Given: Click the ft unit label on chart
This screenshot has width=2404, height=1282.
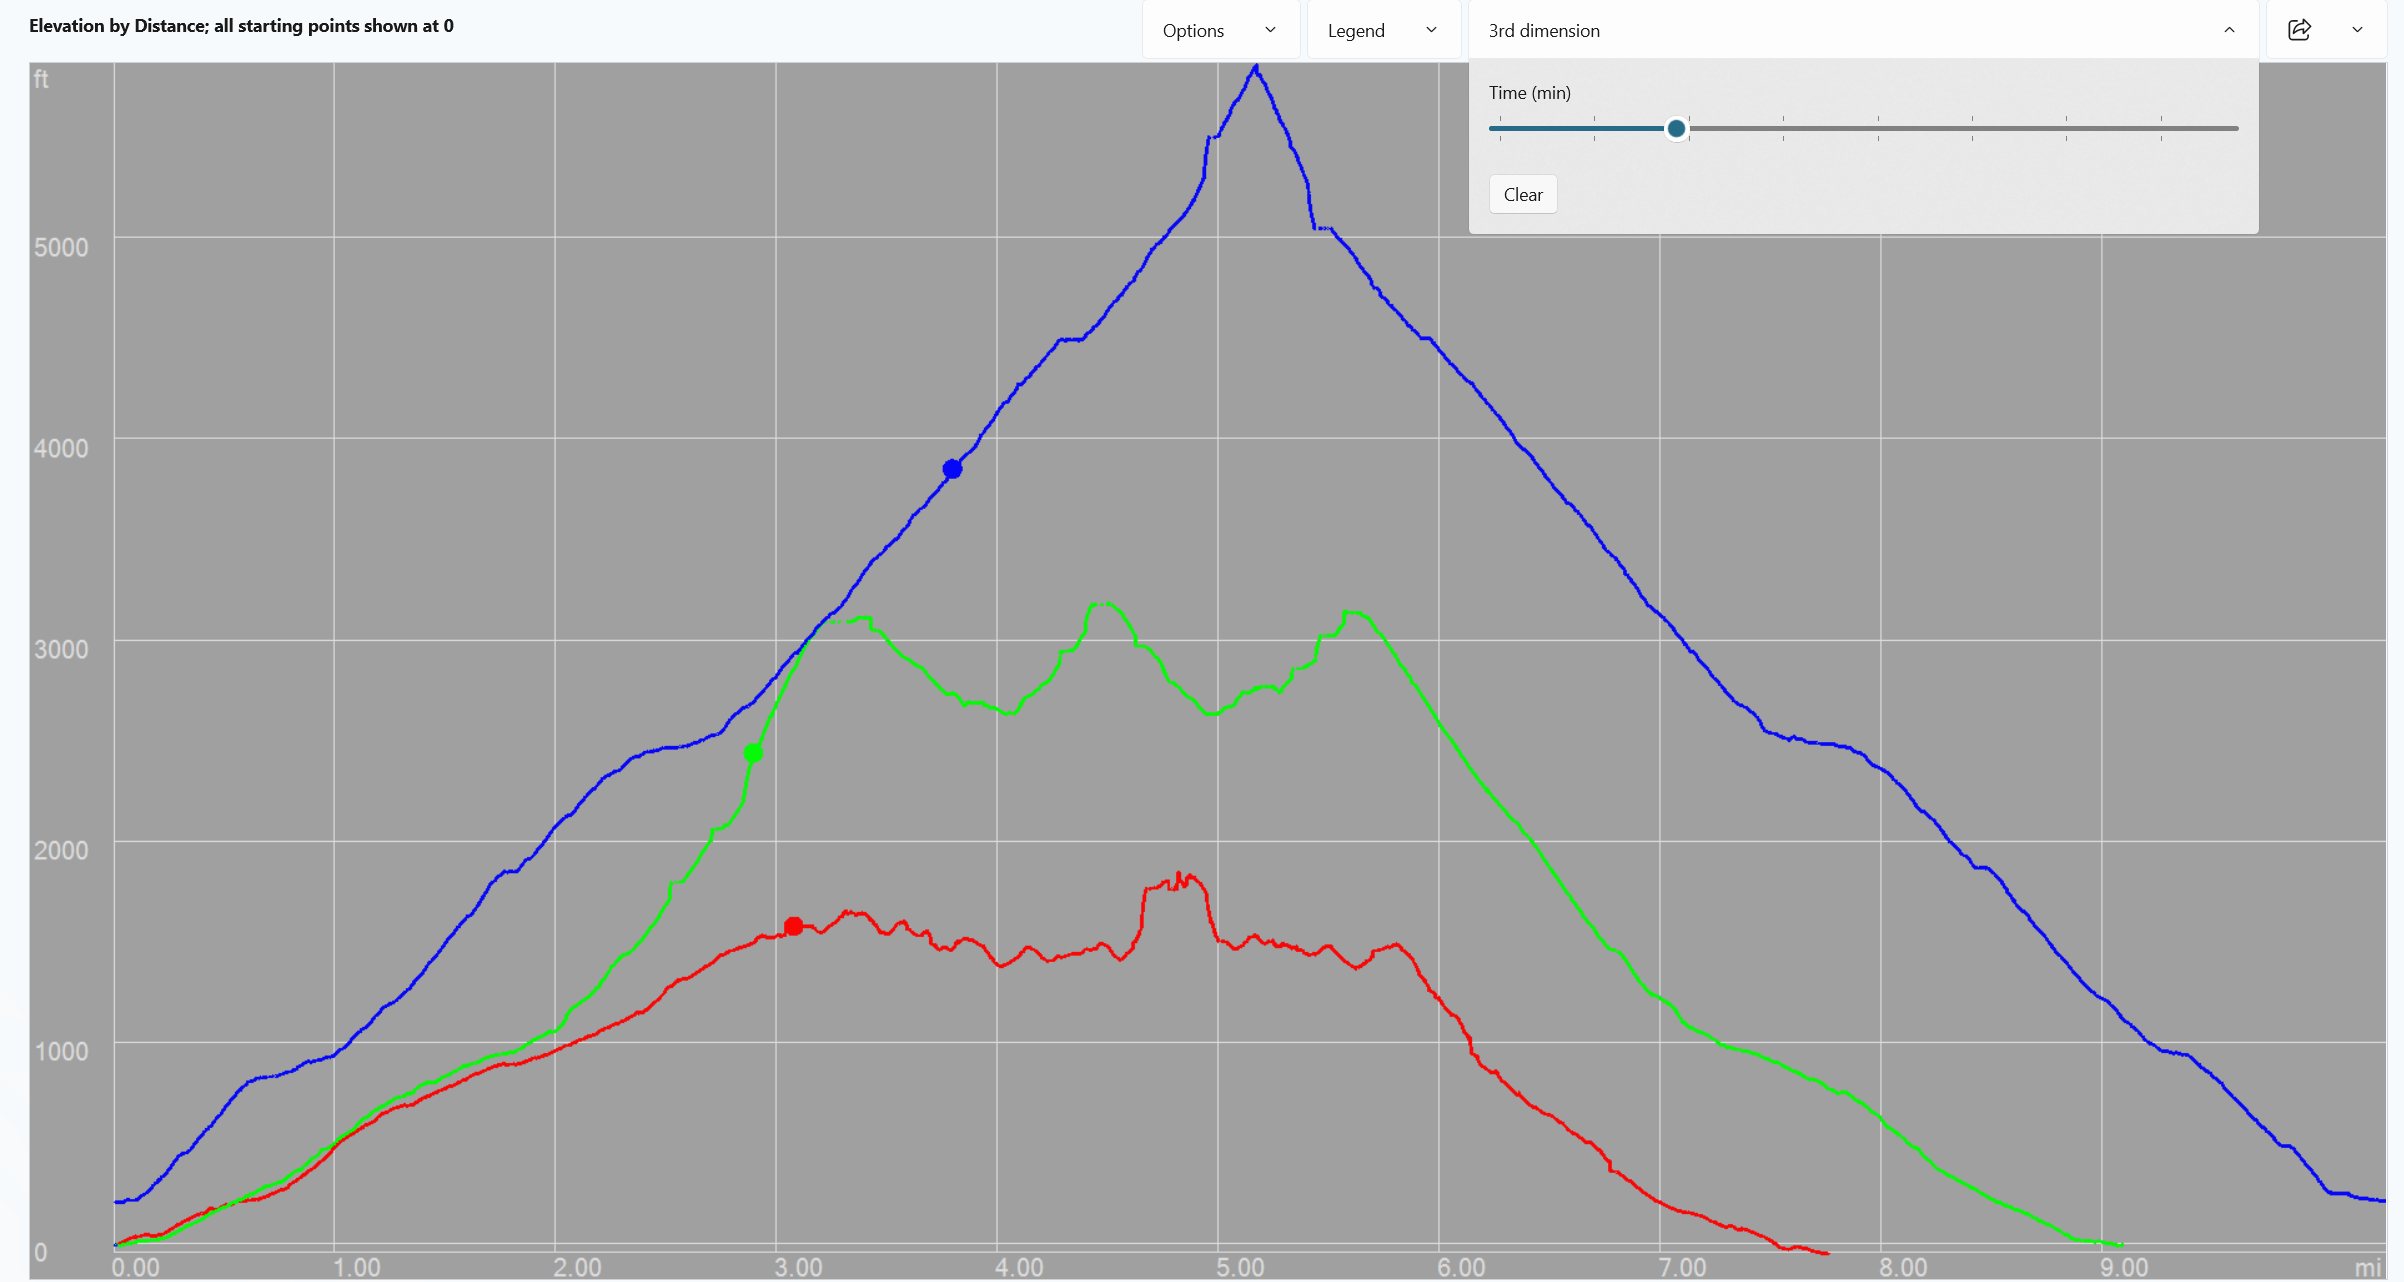Looking at the screenshot, I should pyautogui.click(x=41, y=79).
